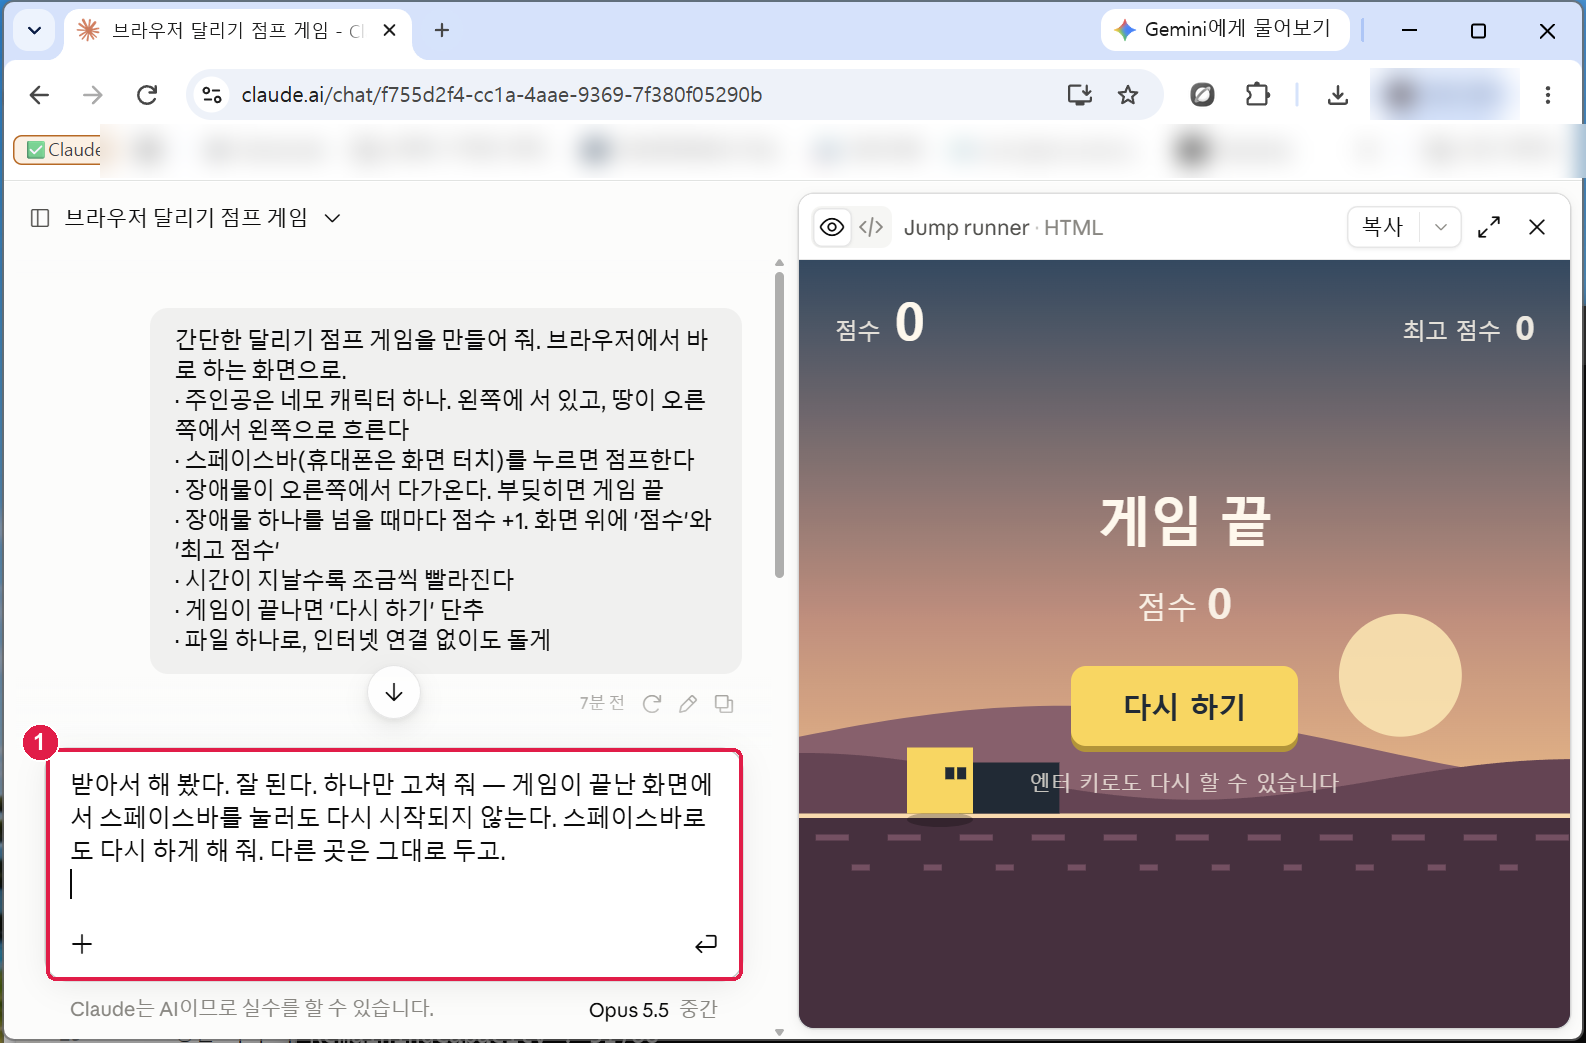
Task: Copy the message with the copy icon
Action: [x=724, y=704]
